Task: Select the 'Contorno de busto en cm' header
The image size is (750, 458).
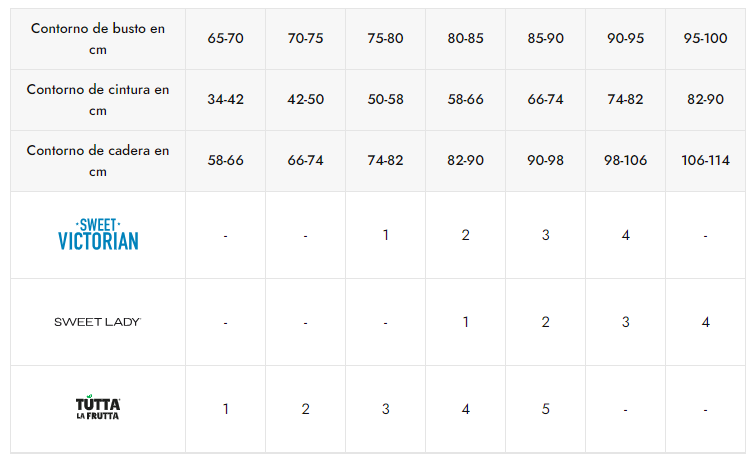Action: [98, 39]
